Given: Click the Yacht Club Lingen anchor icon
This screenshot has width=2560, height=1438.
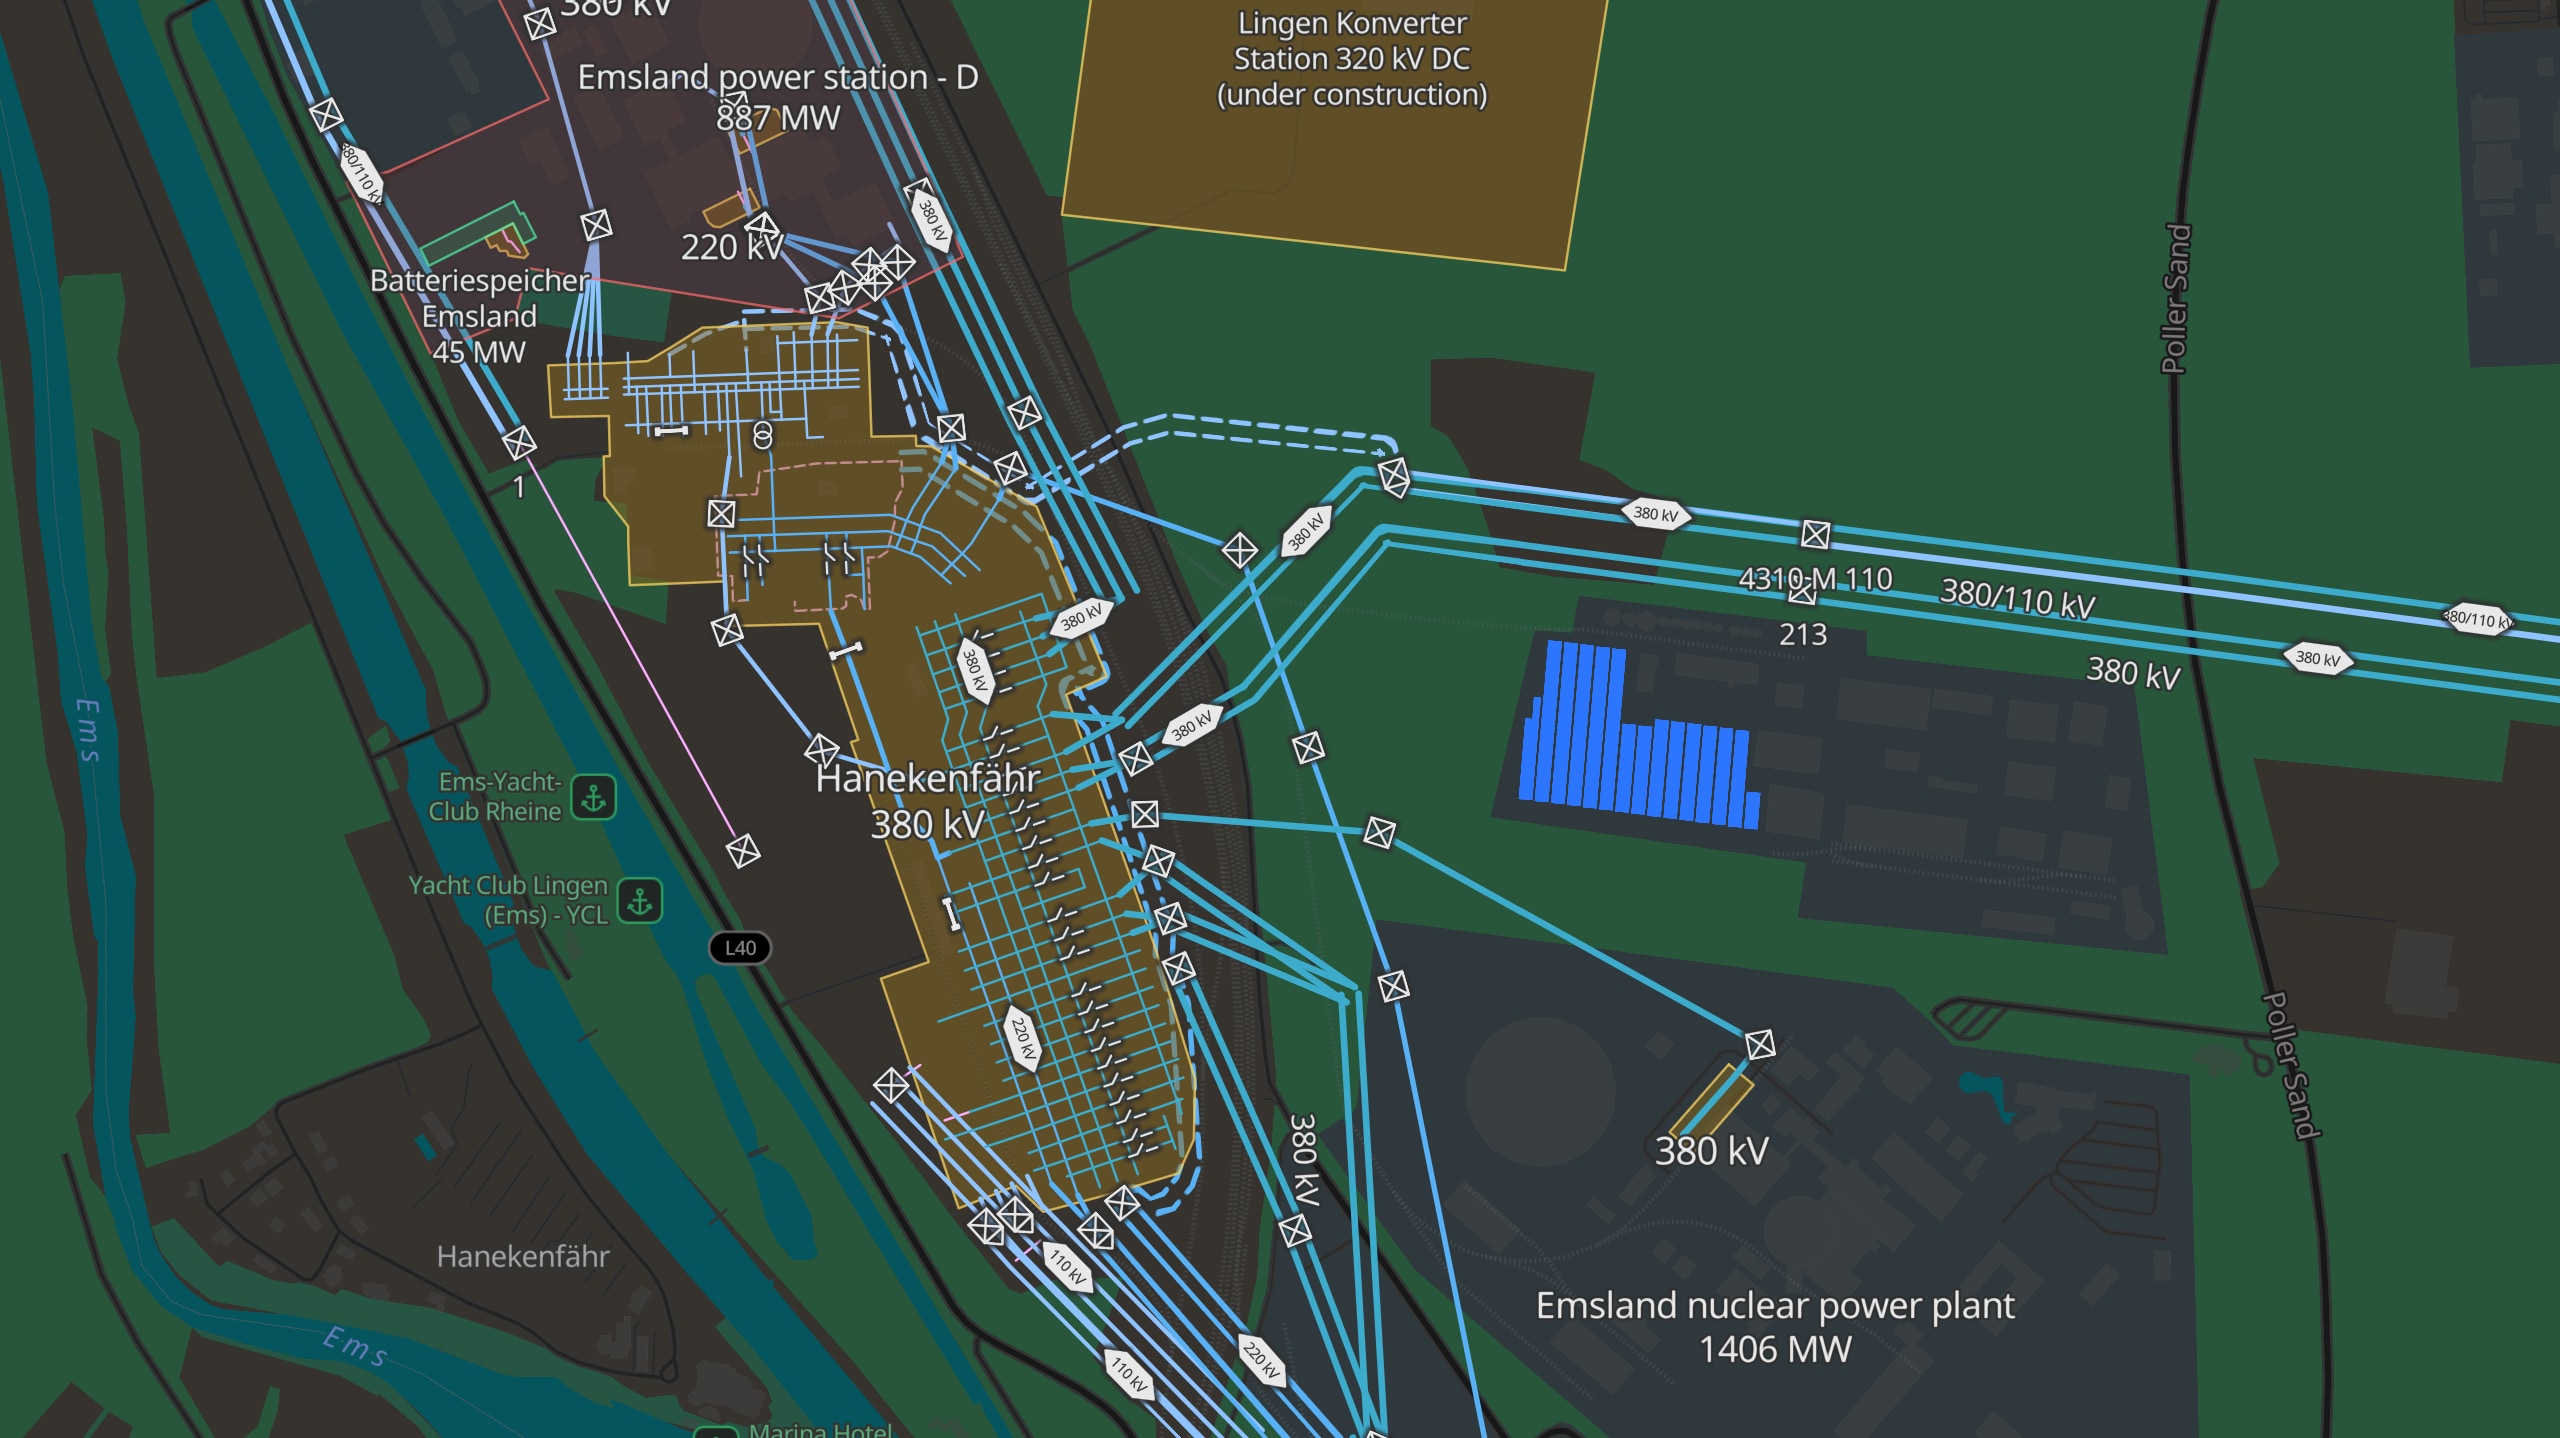Looking at the screenshot, I should pos(640,901).
